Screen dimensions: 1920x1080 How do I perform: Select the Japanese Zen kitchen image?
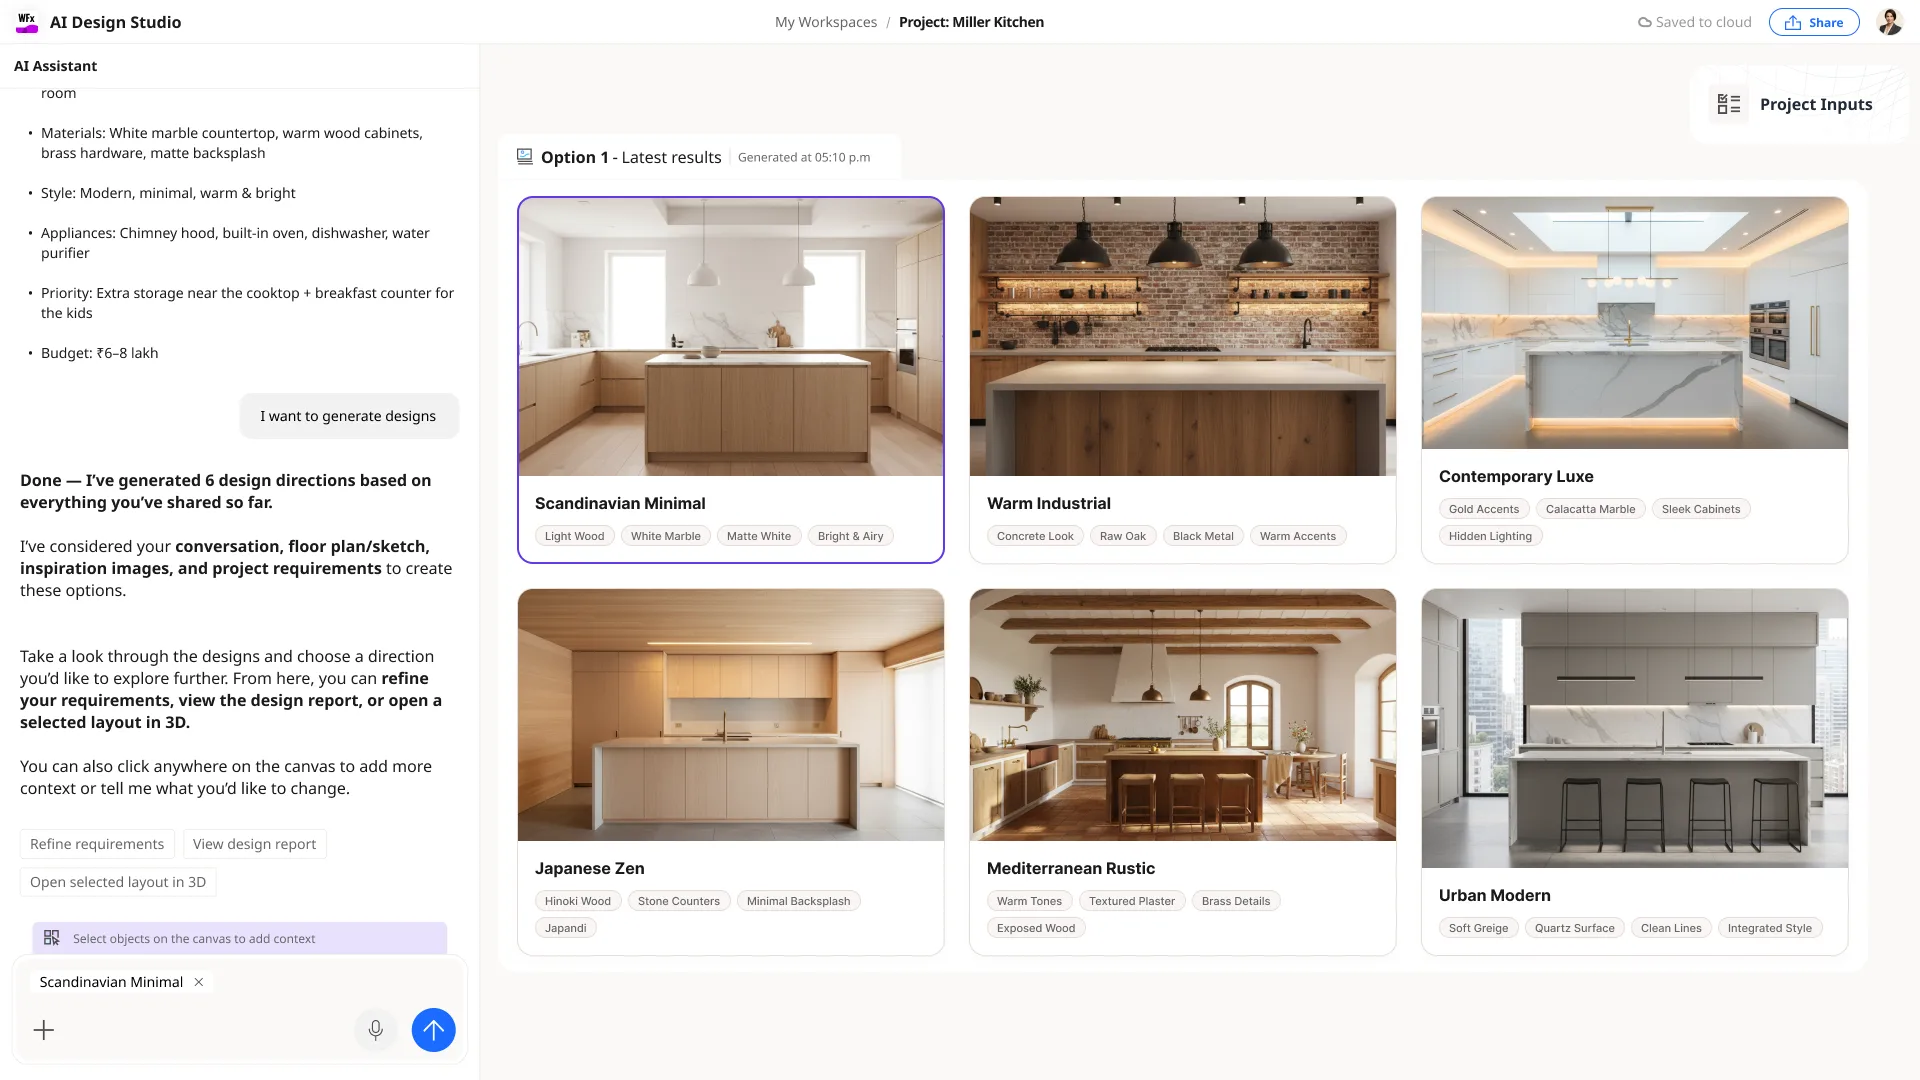(x=731, y=715)
